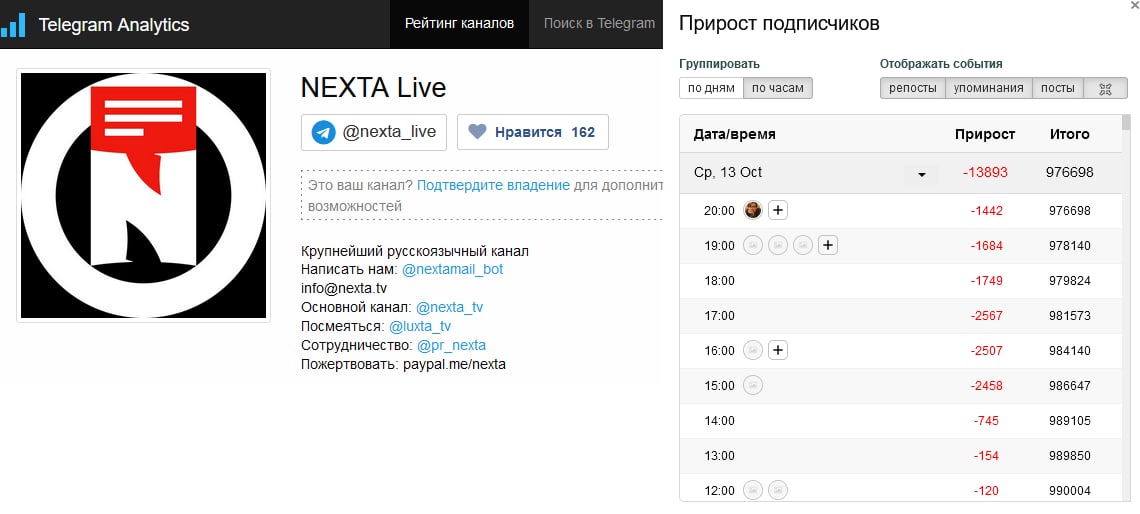Click the Подтвердите владение link

point(493,185)
